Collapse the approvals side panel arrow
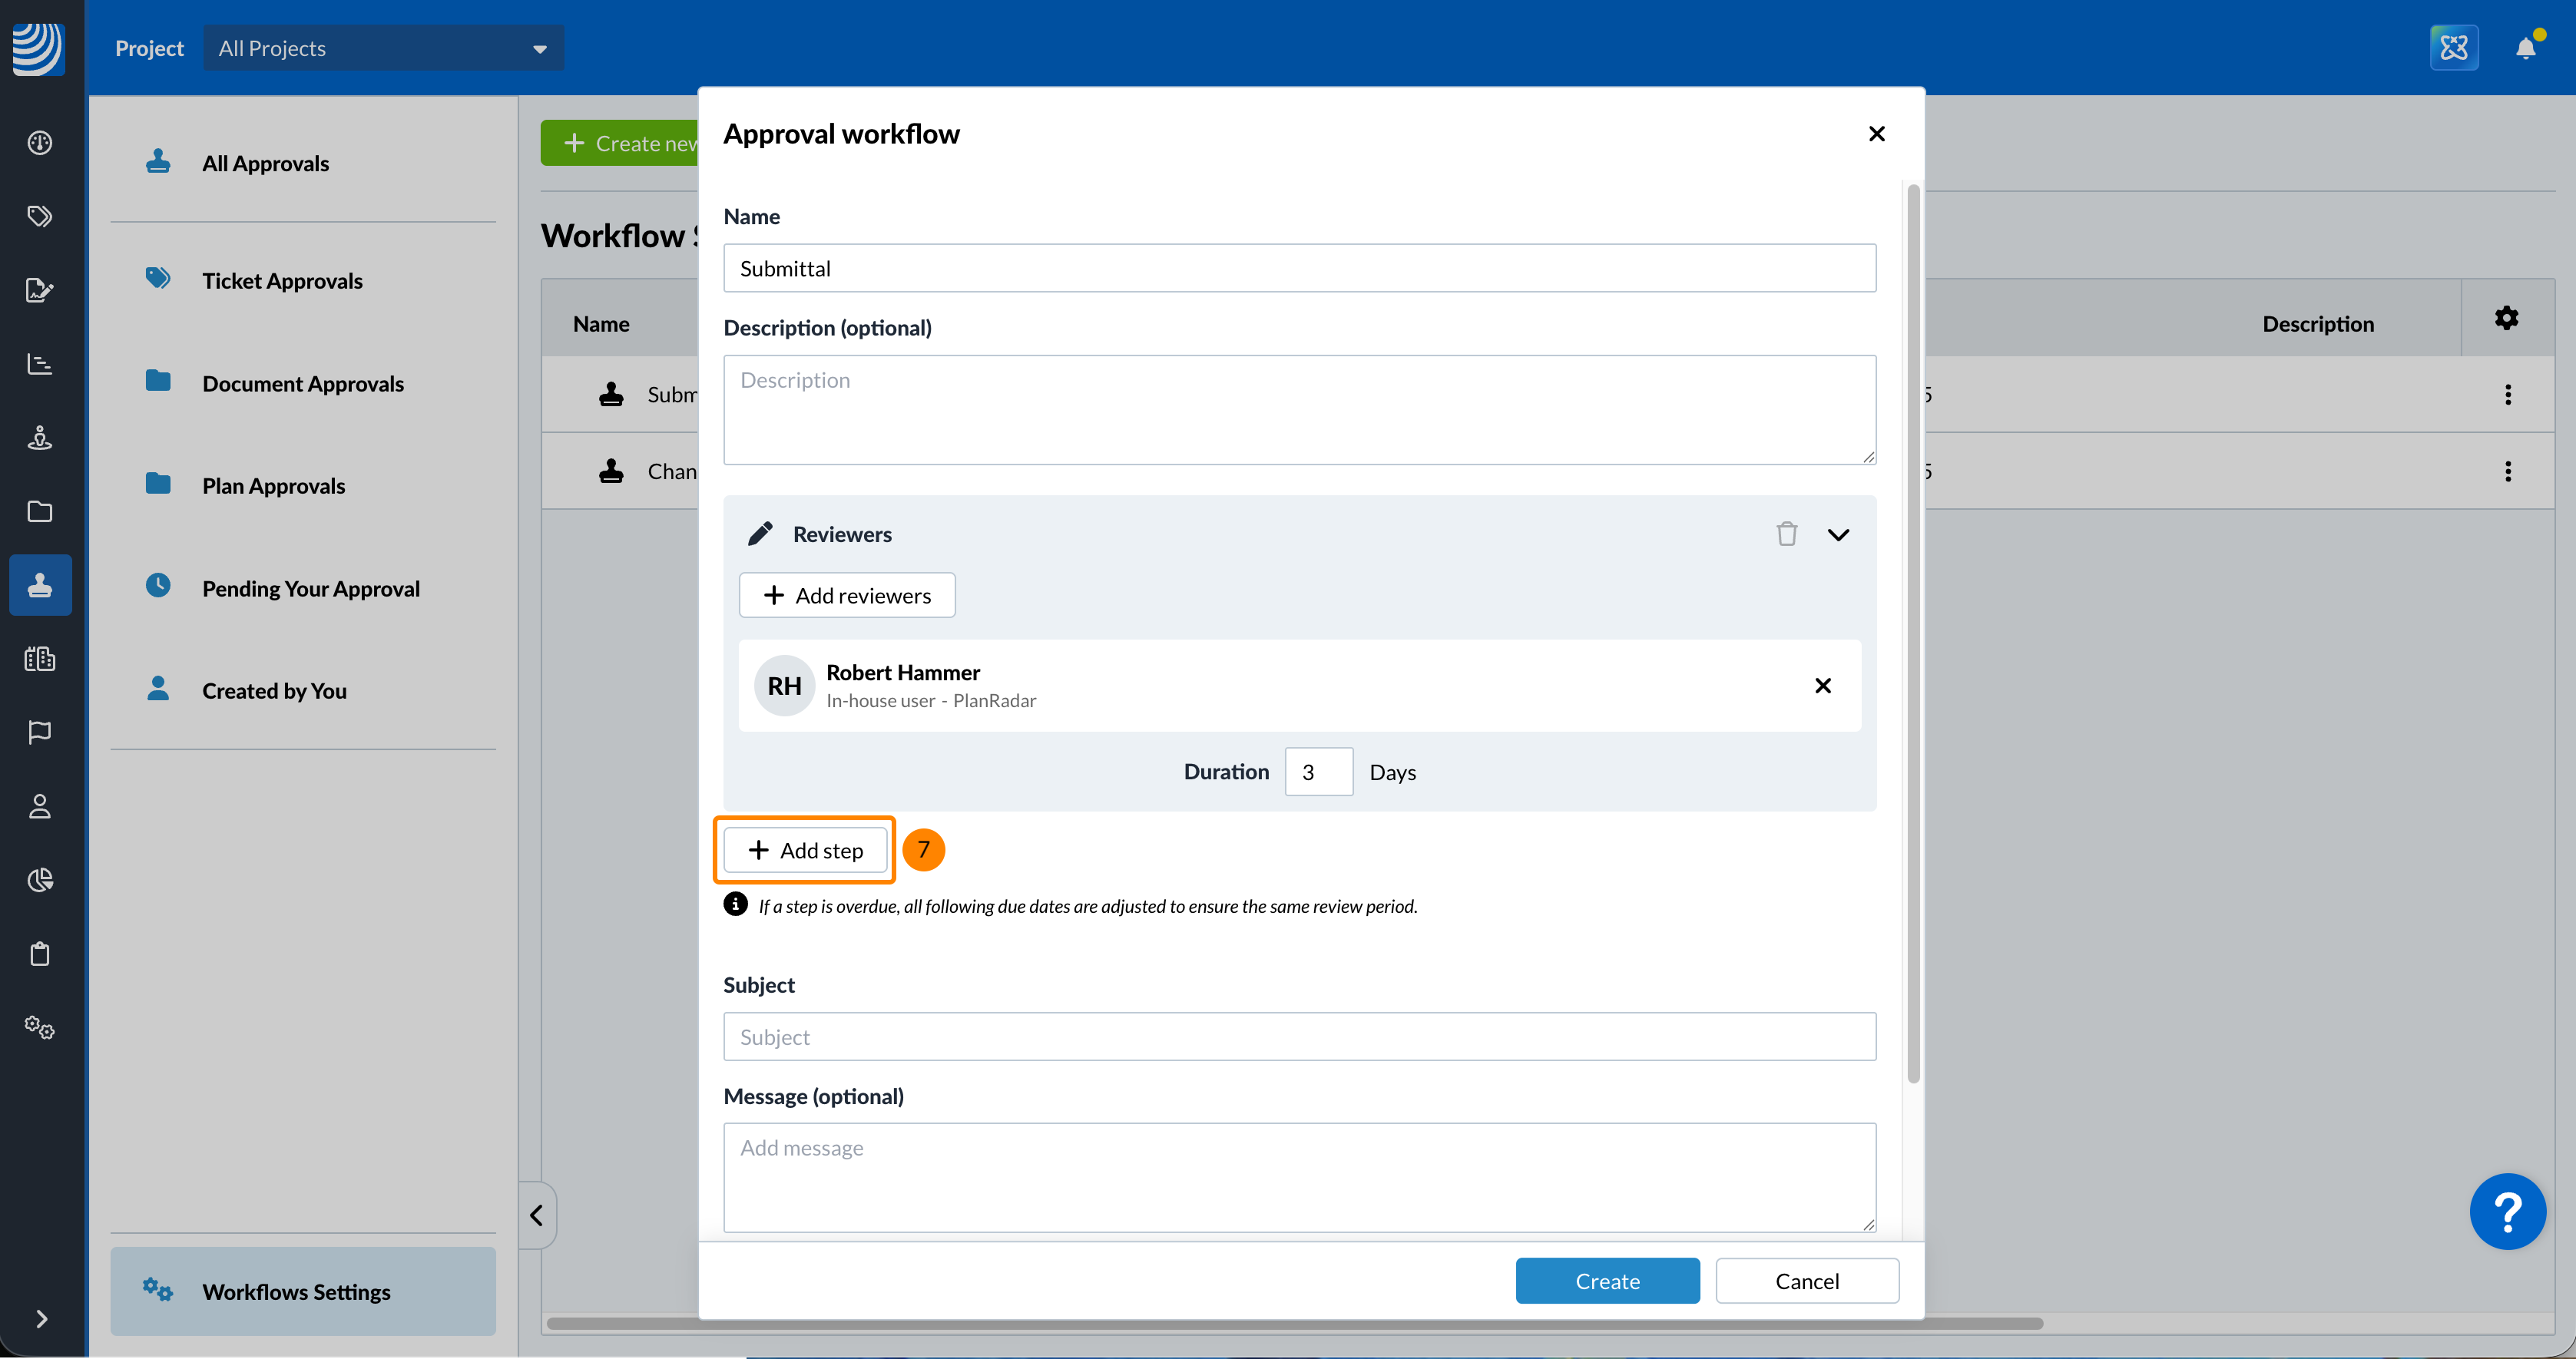2576x1359 pixels. 537,1215
